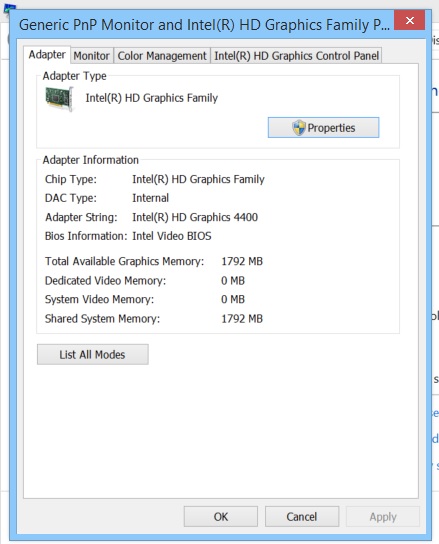
Task: Click the 'System Video Memory:' label
Action: (99, 299)
